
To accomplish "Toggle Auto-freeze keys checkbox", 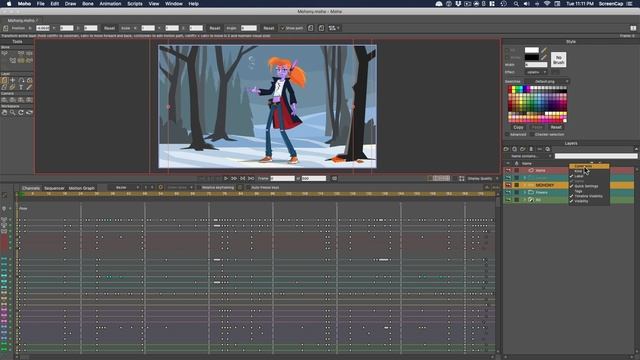I will pyautogui.click(x=248, y=188).
